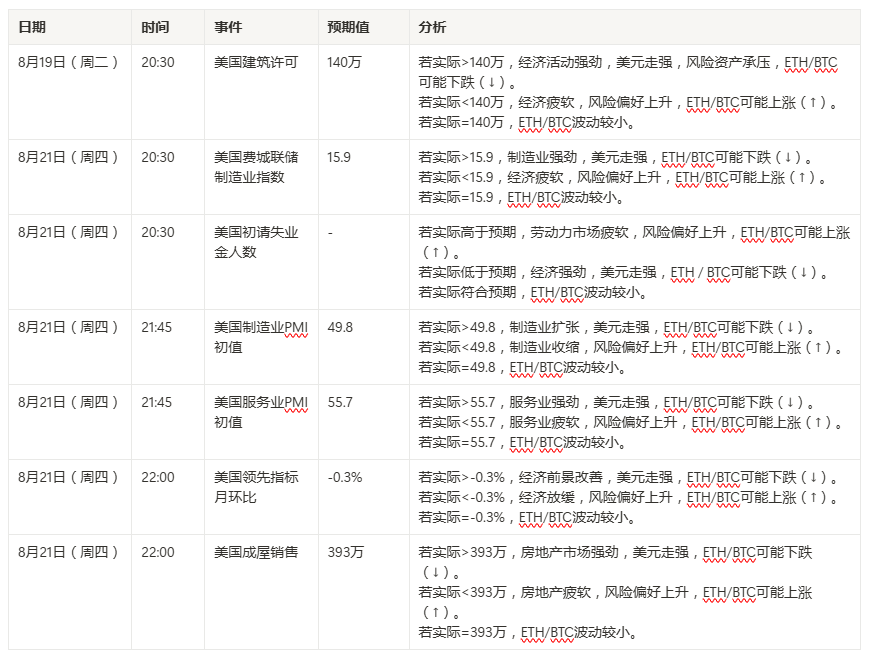Click the 日期 column header
874x656 pixels.
tap(32, 27)
